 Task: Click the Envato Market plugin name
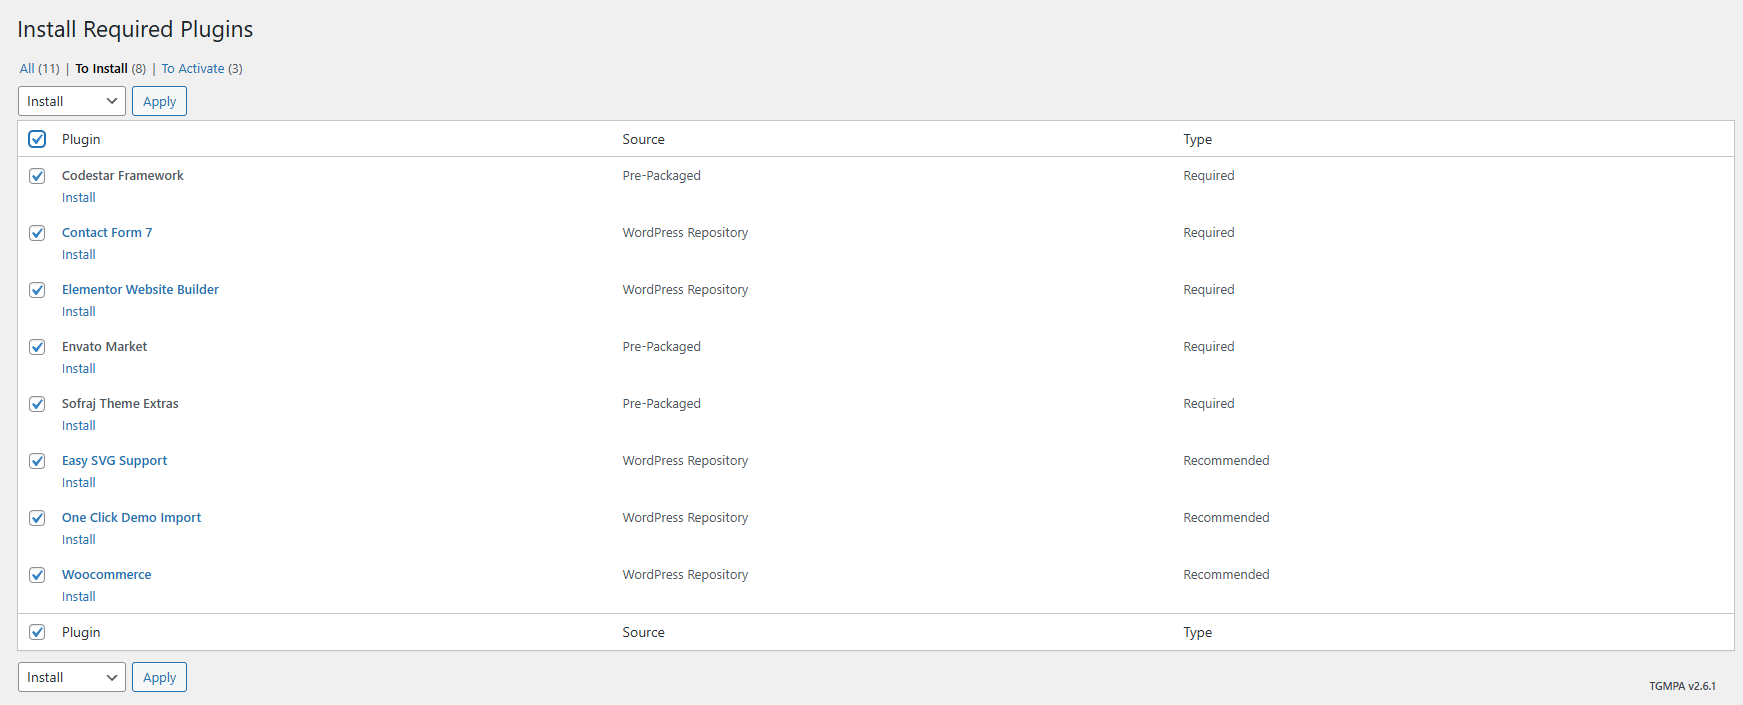tap(104, 347)
